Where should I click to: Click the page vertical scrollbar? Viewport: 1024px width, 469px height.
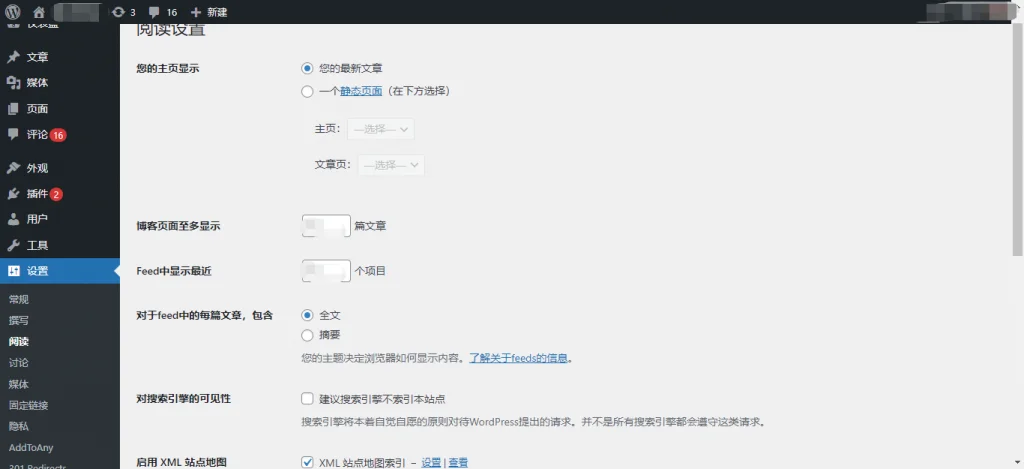point(1017,139)
